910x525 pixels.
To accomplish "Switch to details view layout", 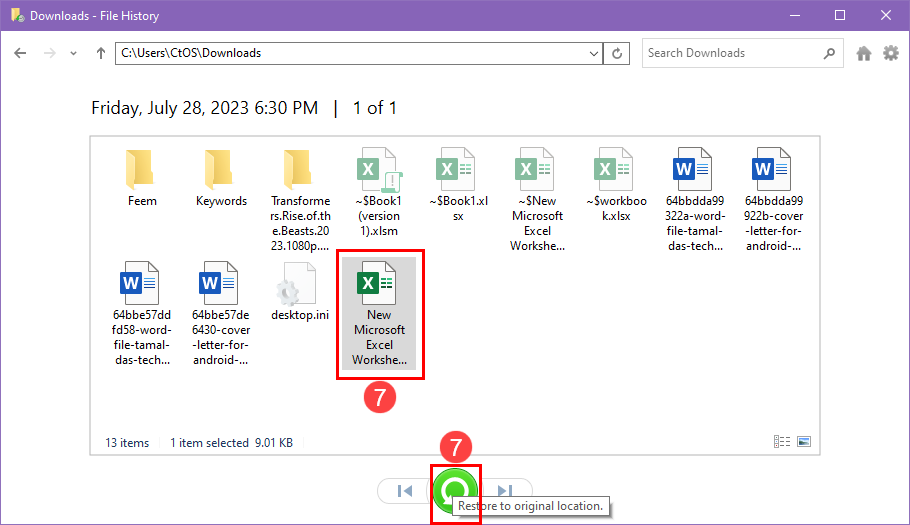I will click(x=782, y=442).
